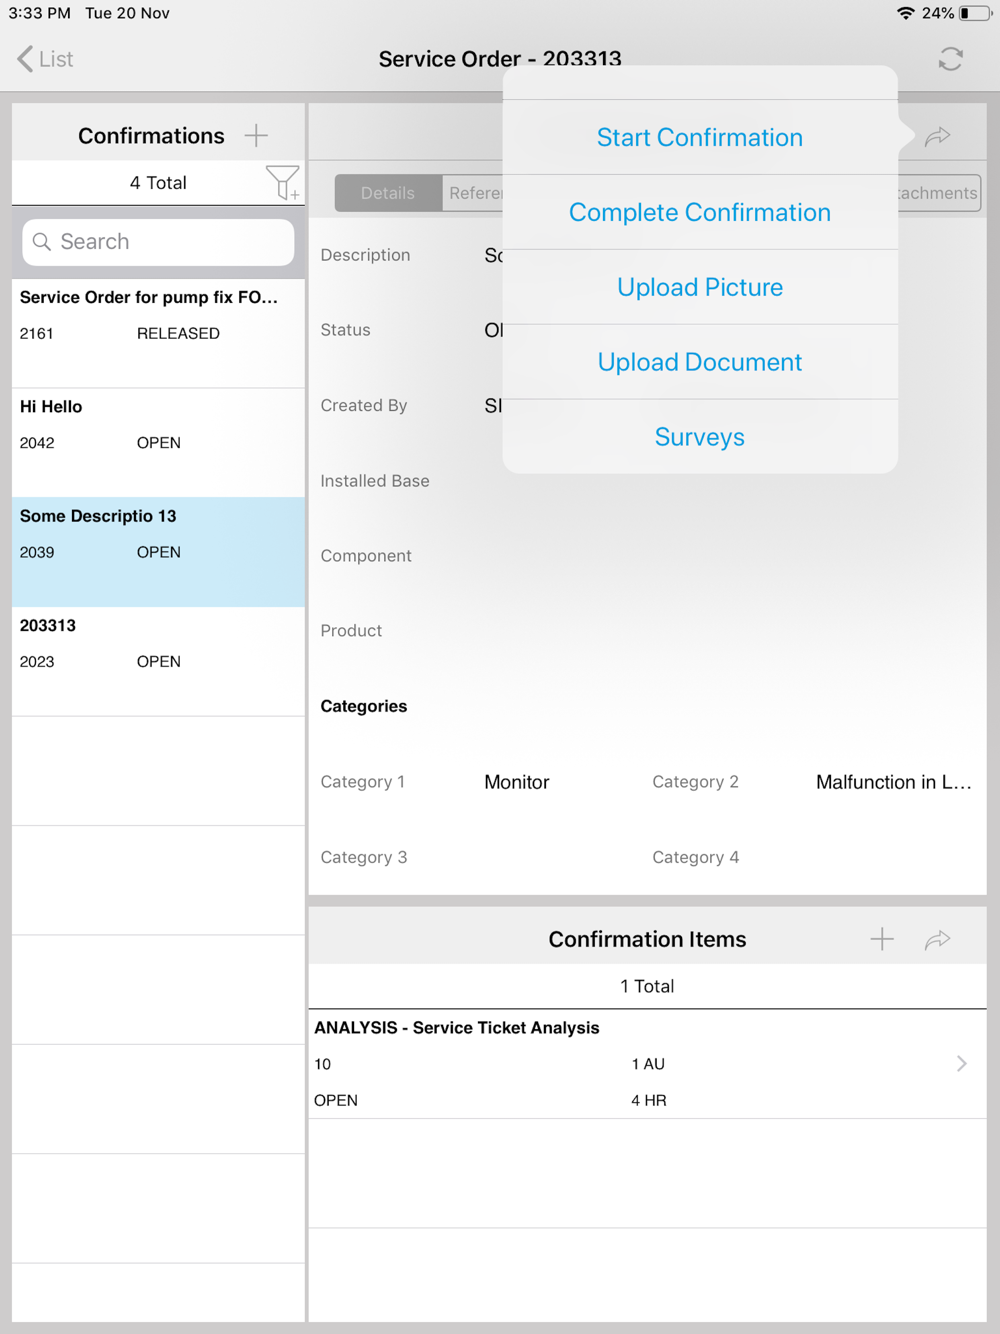
Task: Switch to the Reference tab
Action: [x=474, y=193]
